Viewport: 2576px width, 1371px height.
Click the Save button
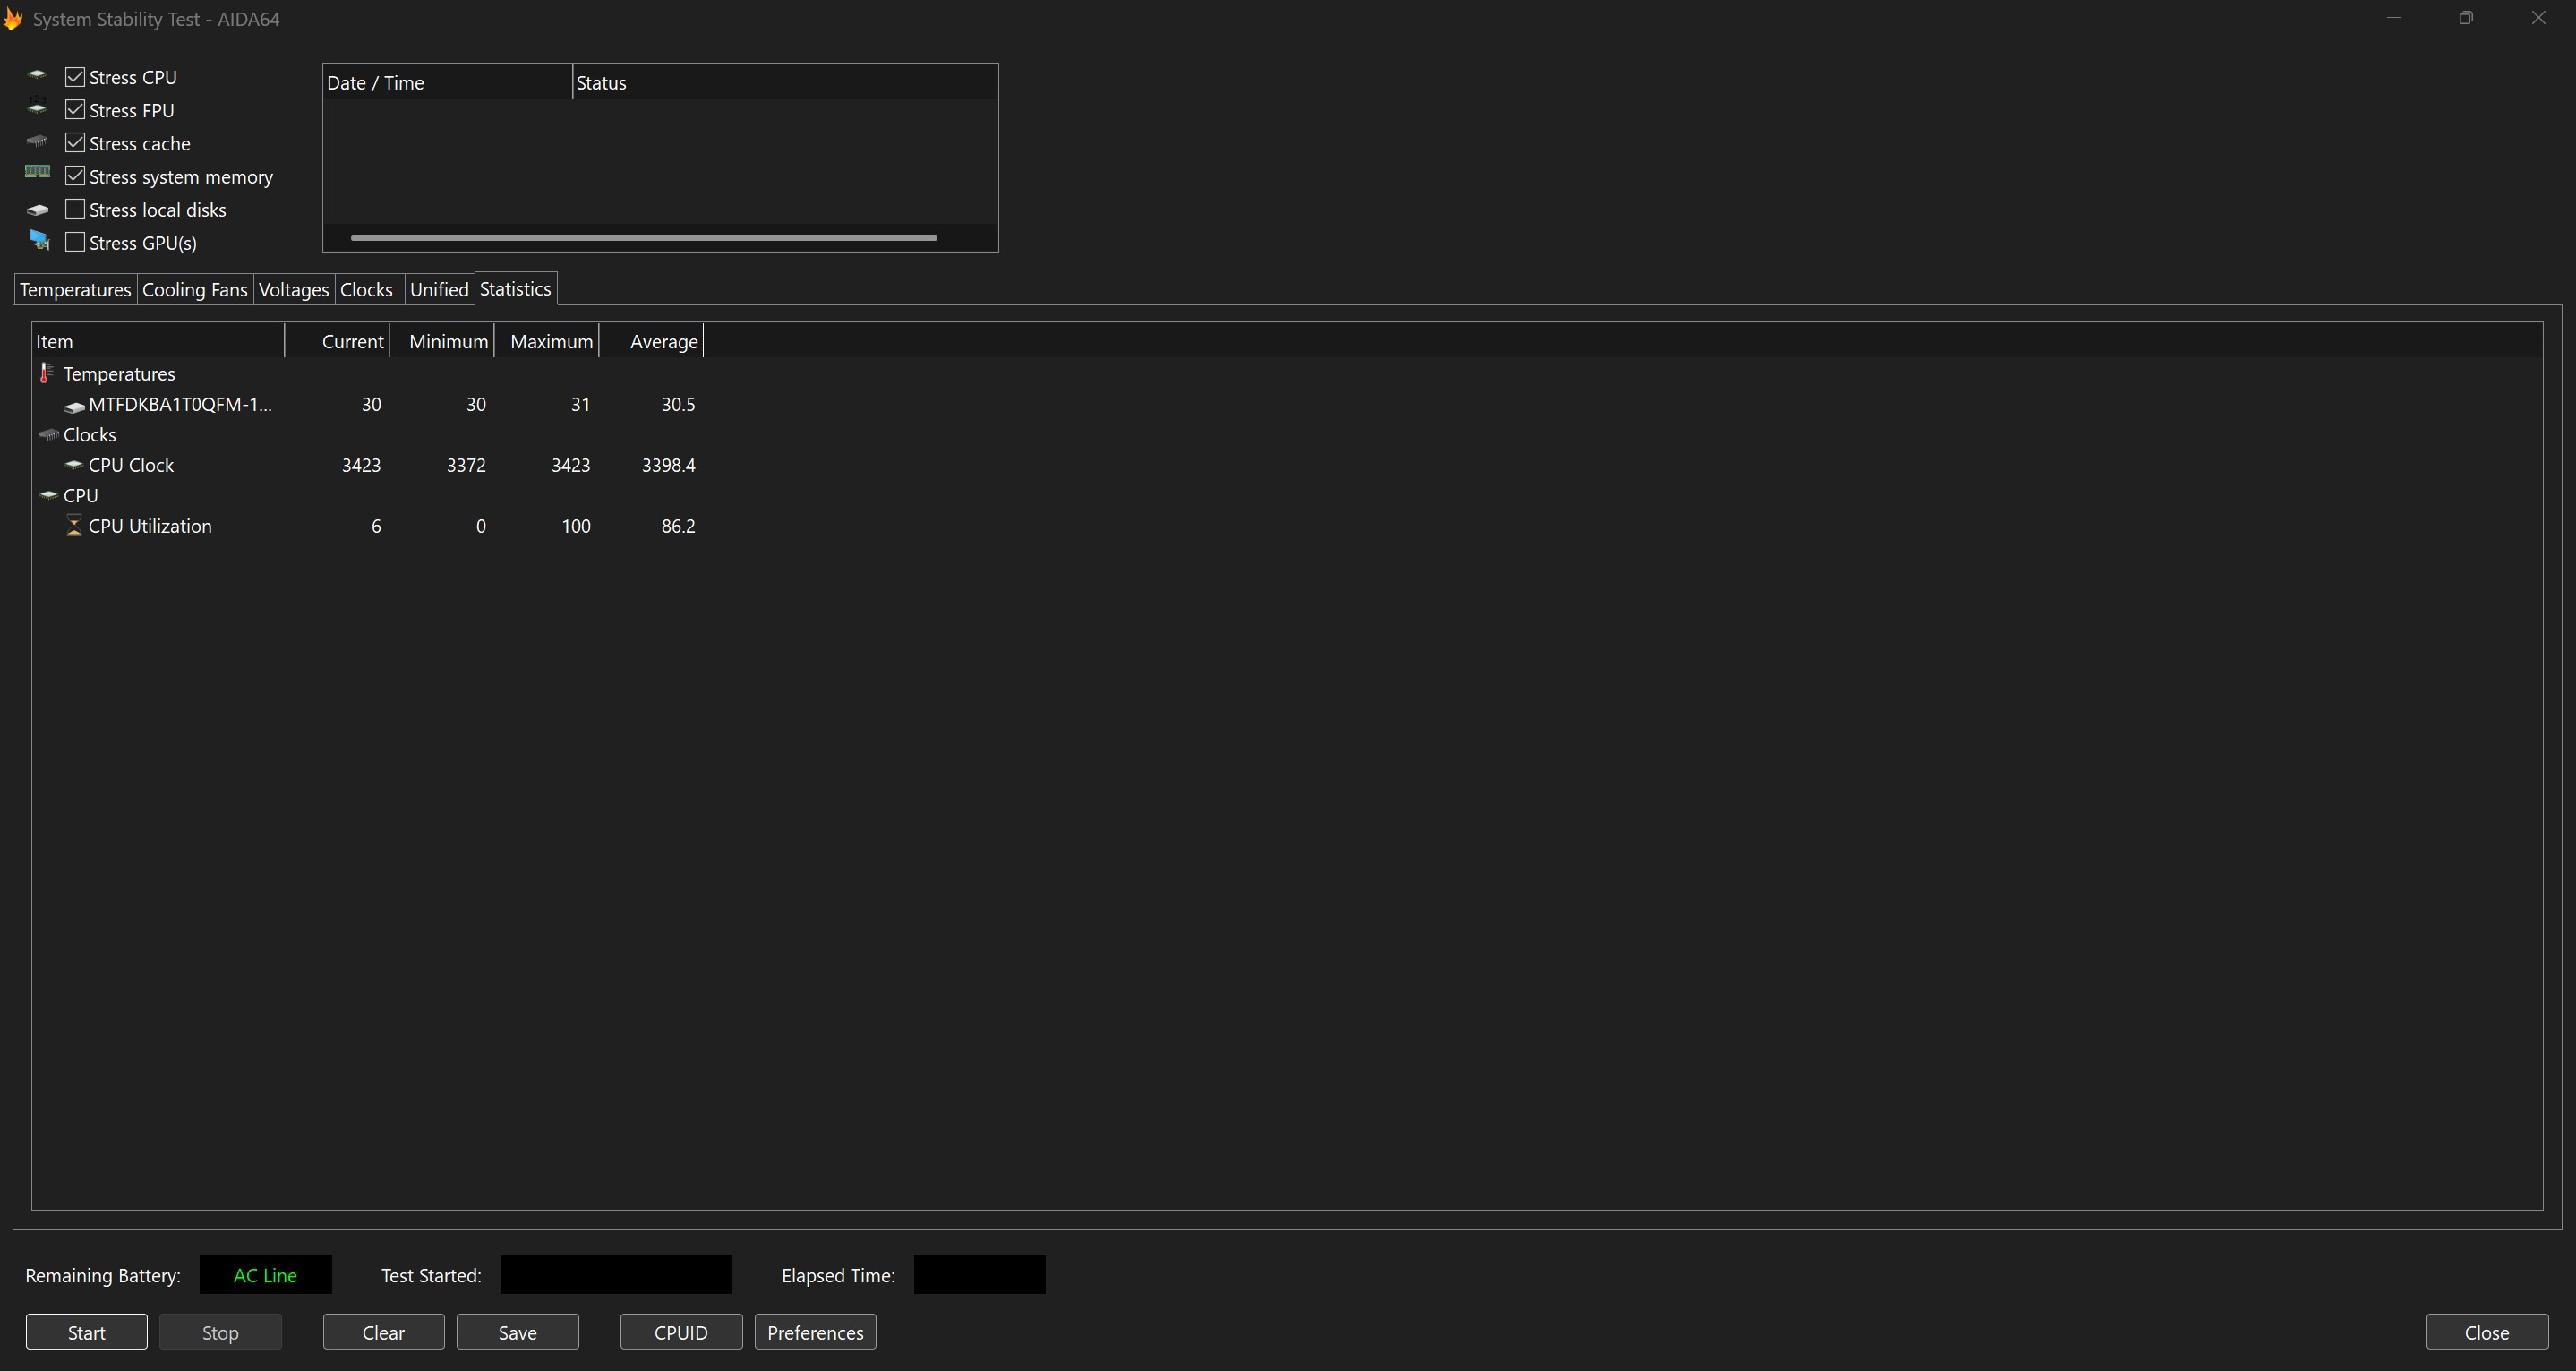[518, 1332]
